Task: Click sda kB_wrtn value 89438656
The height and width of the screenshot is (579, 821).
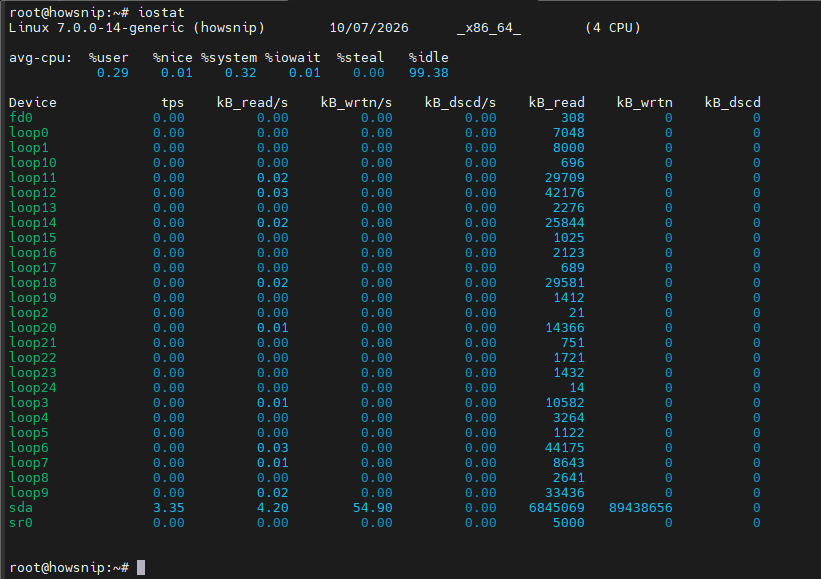Action: (x=640, y=508)
